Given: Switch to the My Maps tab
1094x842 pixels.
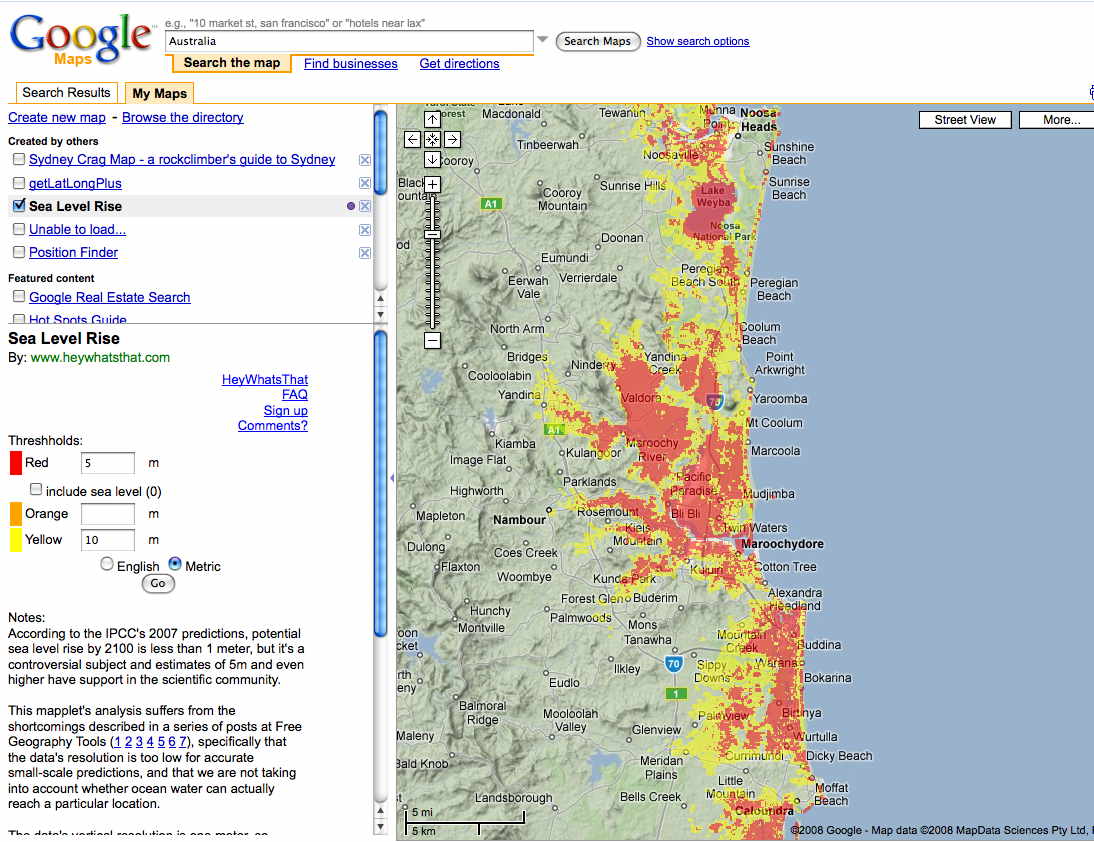Looking at the screenshot, I should tap(160, 93).
